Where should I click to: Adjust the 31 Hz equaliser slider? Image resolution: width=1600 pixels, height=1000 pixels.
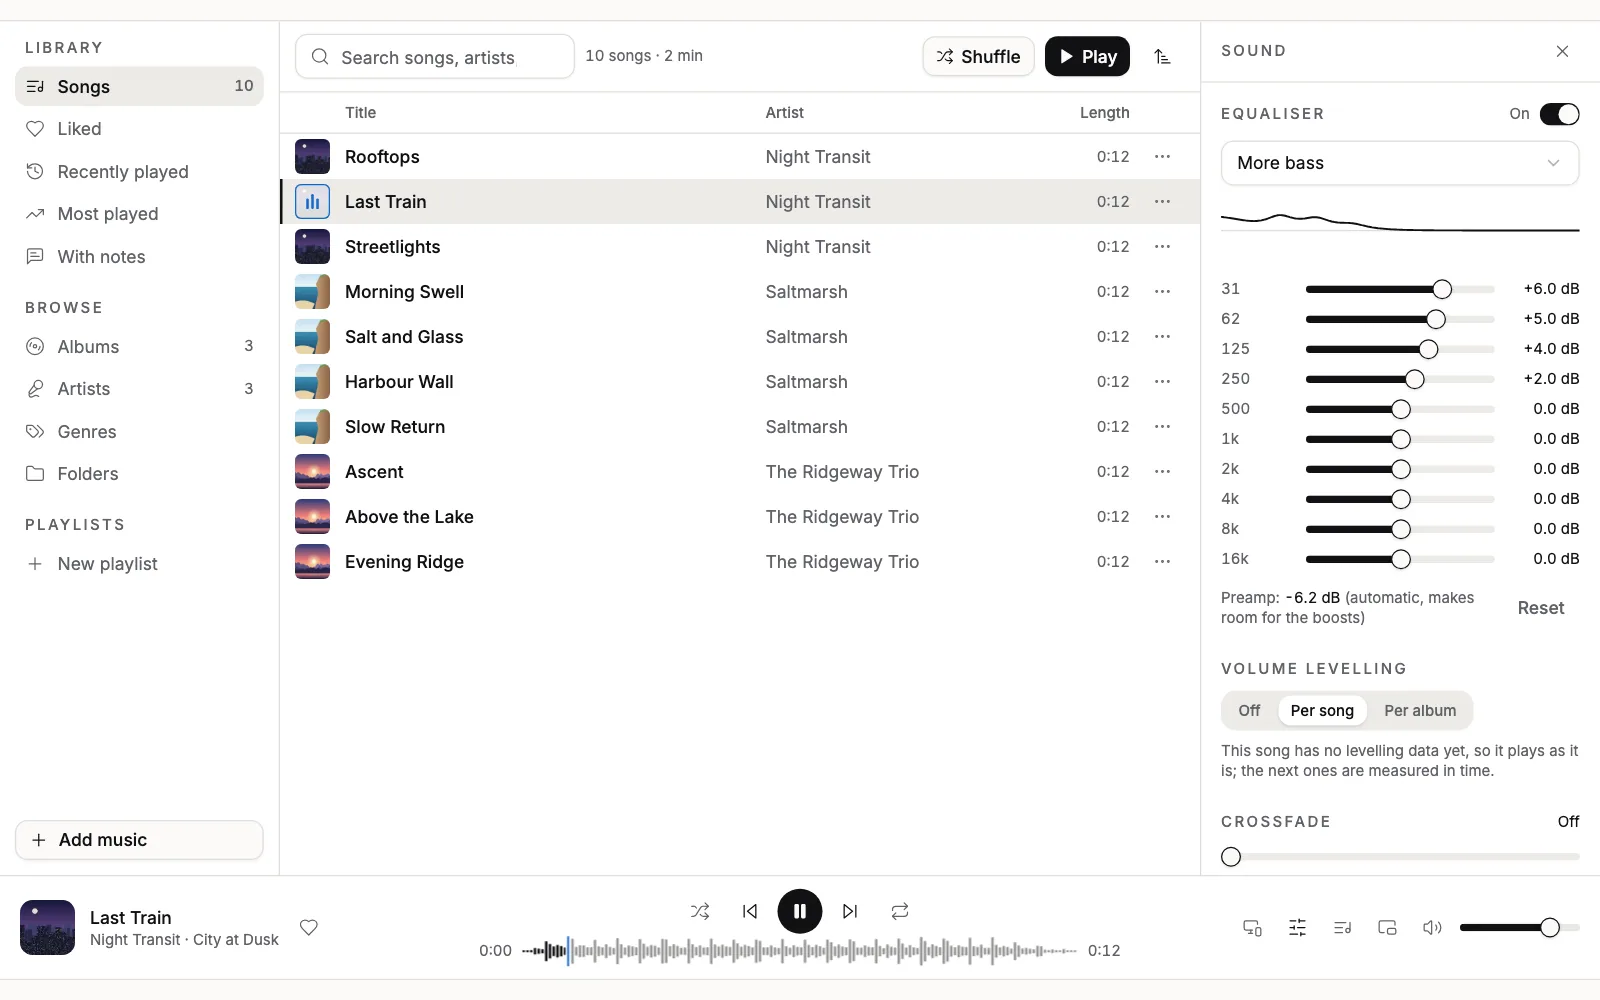point(1400,289)
